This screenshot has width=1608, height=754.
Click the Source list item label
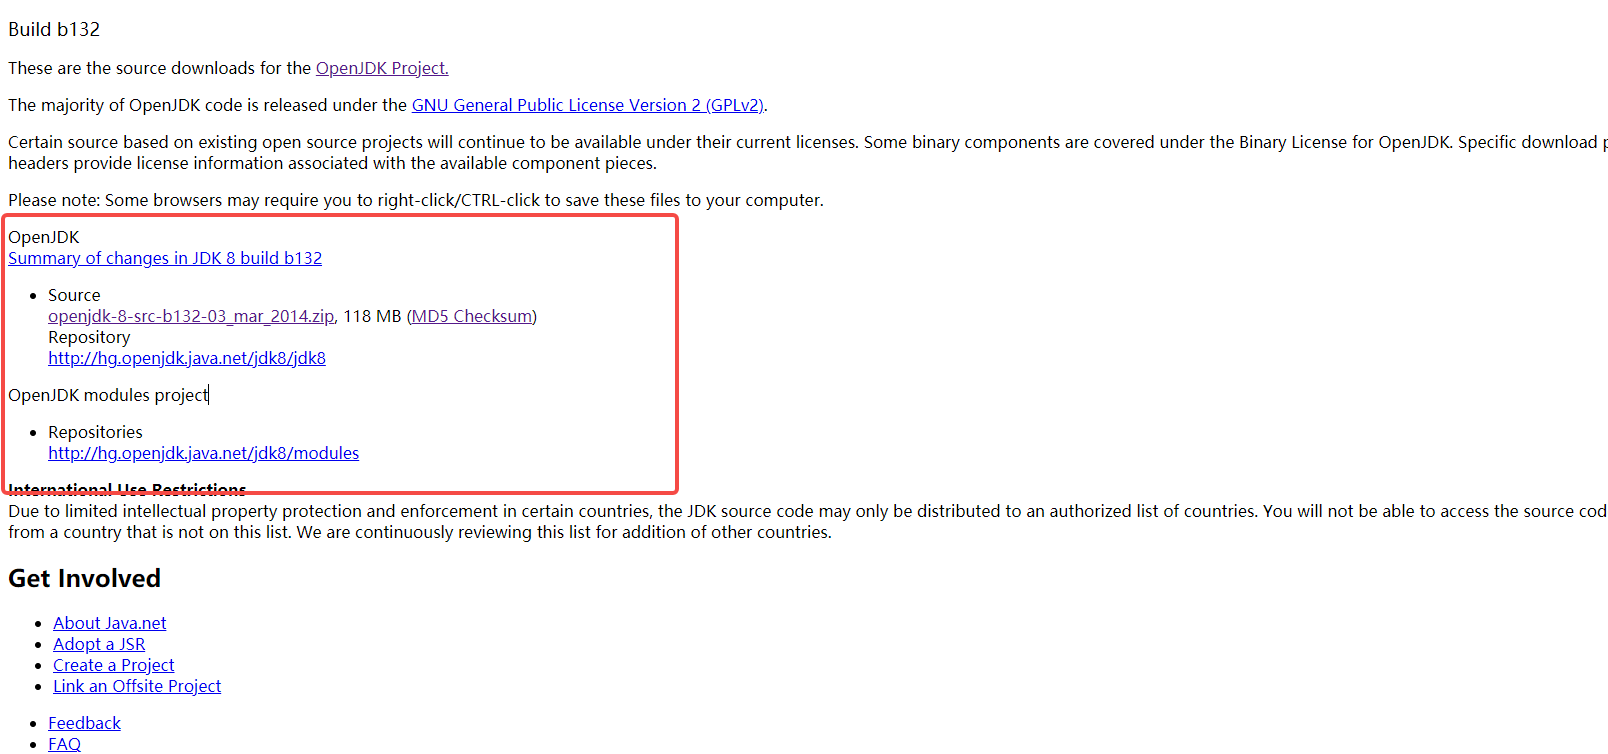(74, 295)
